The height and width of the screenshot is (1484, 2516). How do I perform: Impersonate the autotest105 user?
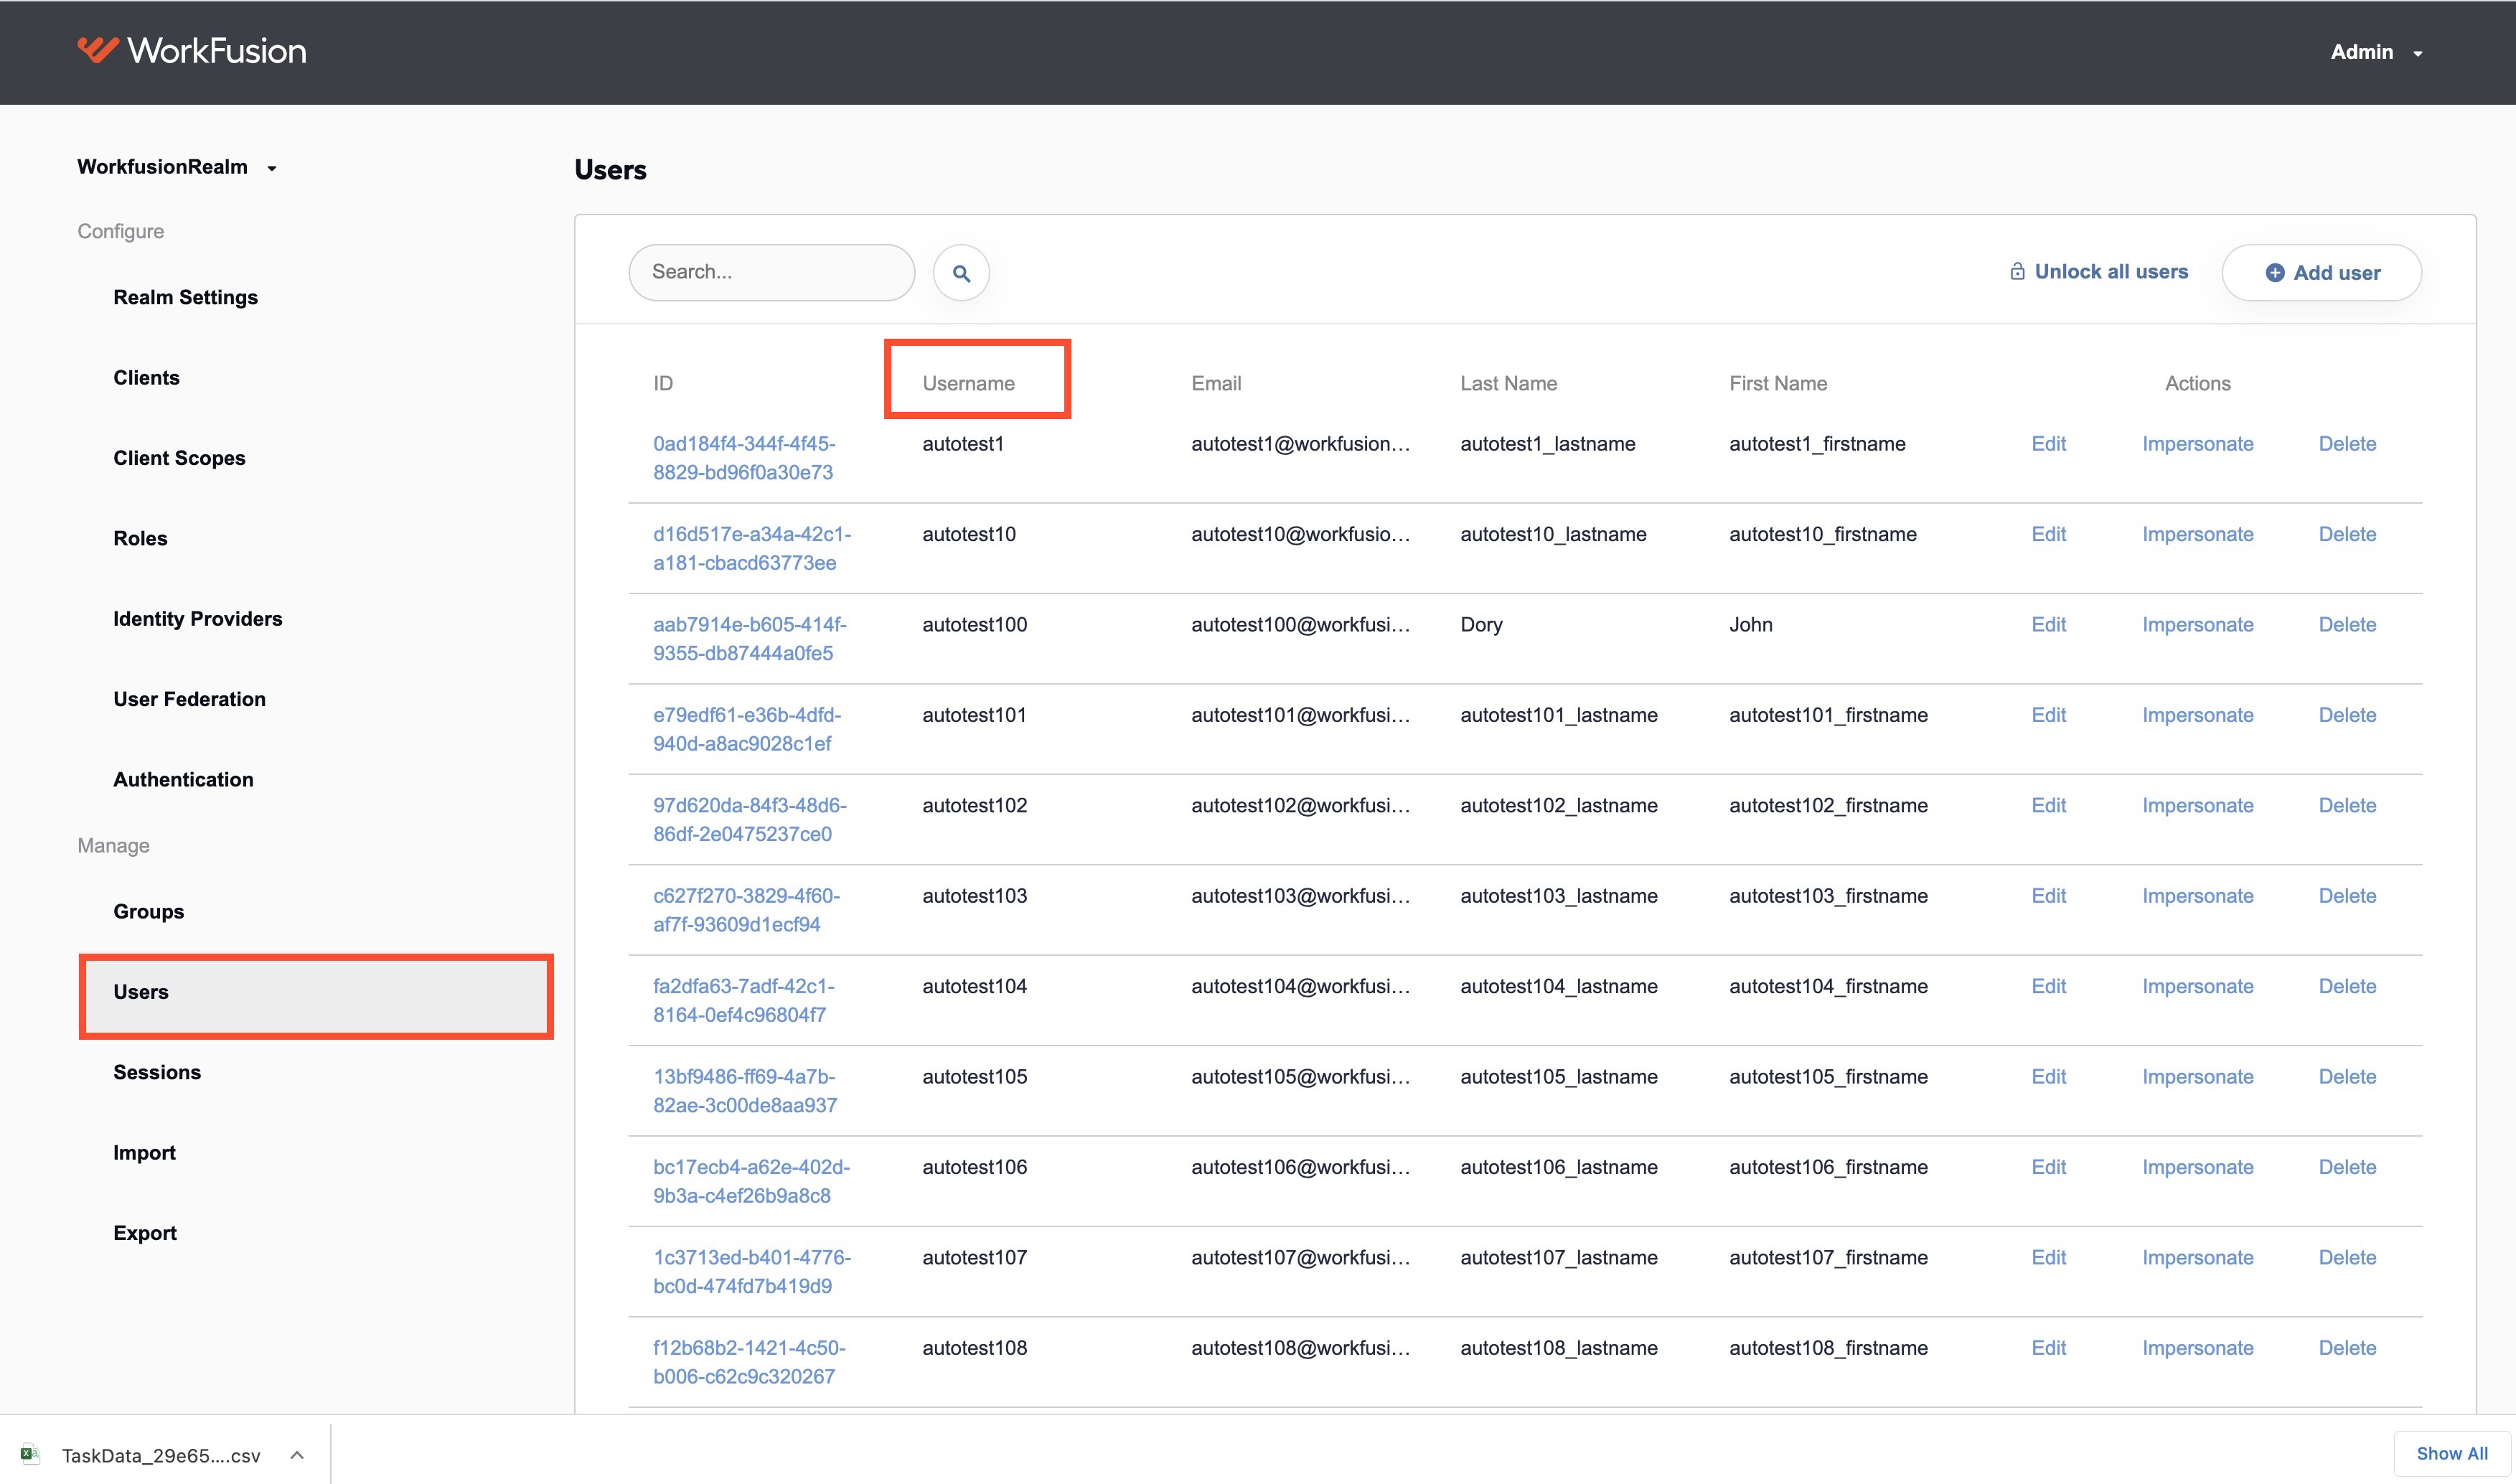pyautogui.click(x=2197, y=1077)
